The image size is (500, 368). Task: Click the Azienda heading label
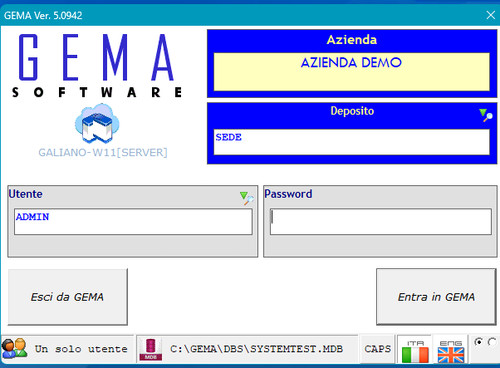coord(352,40)
